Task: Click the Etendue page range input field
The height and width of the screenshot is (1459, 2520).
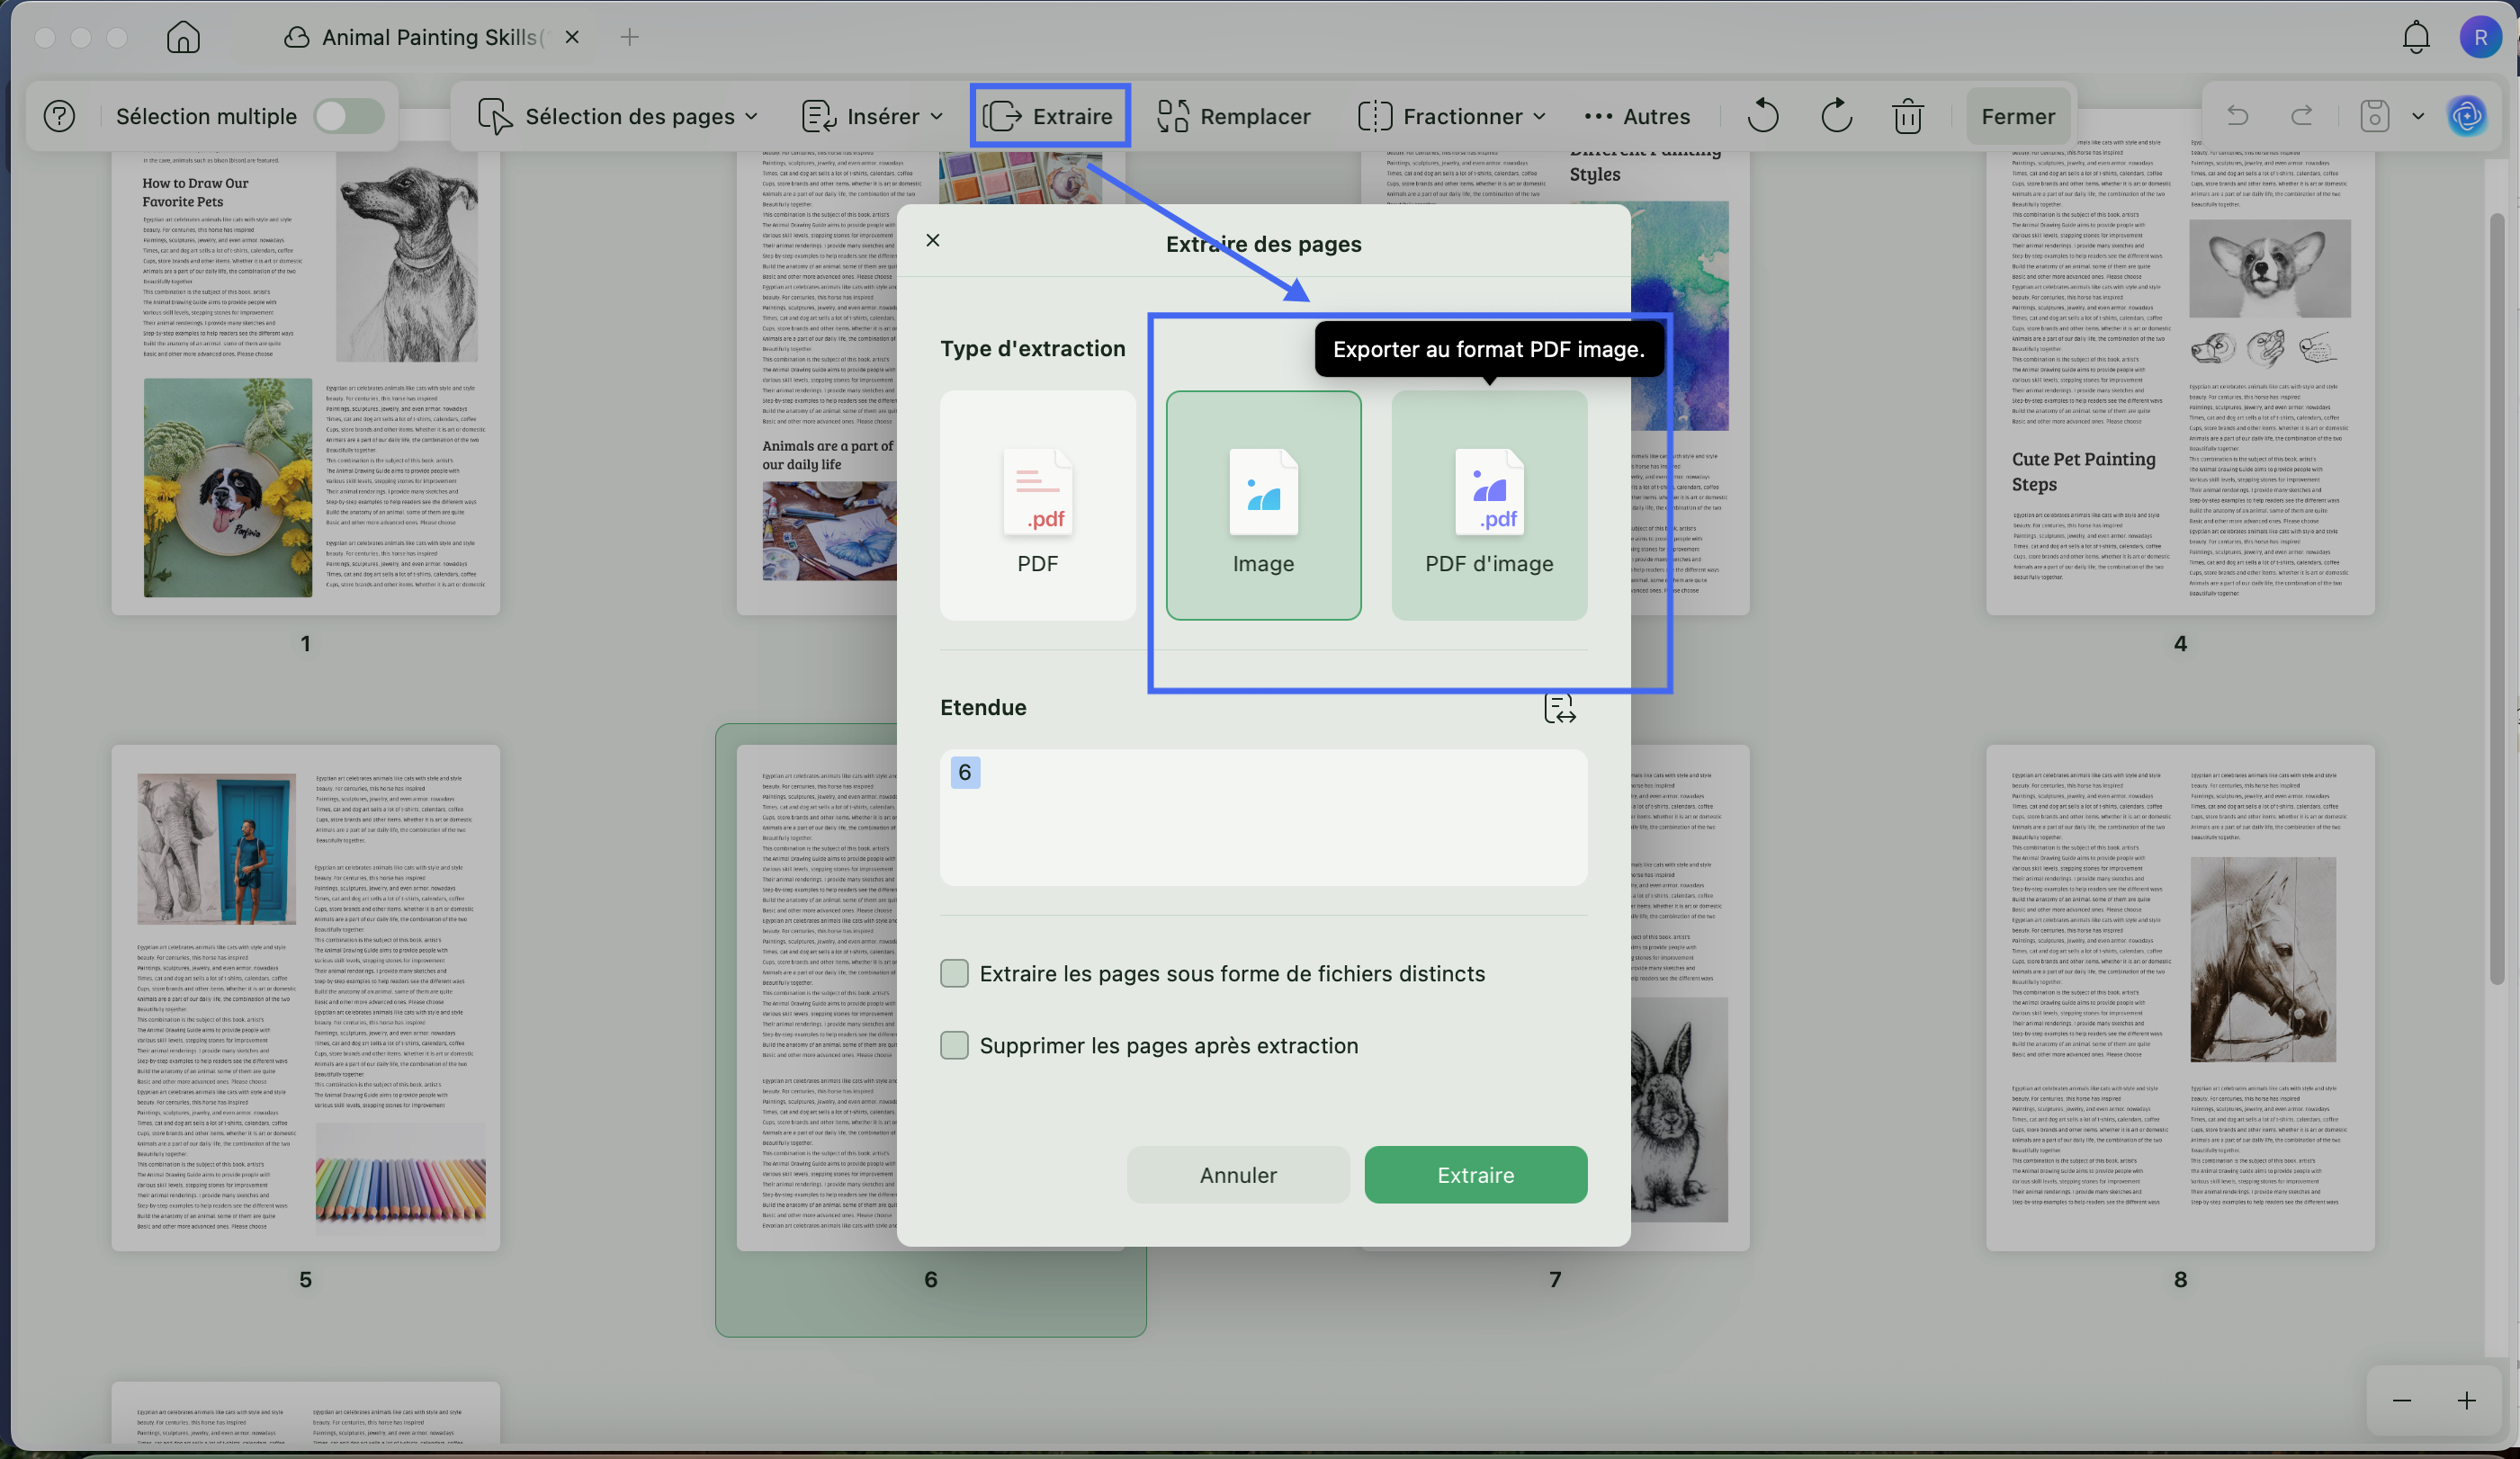Action: point(1263,817)
